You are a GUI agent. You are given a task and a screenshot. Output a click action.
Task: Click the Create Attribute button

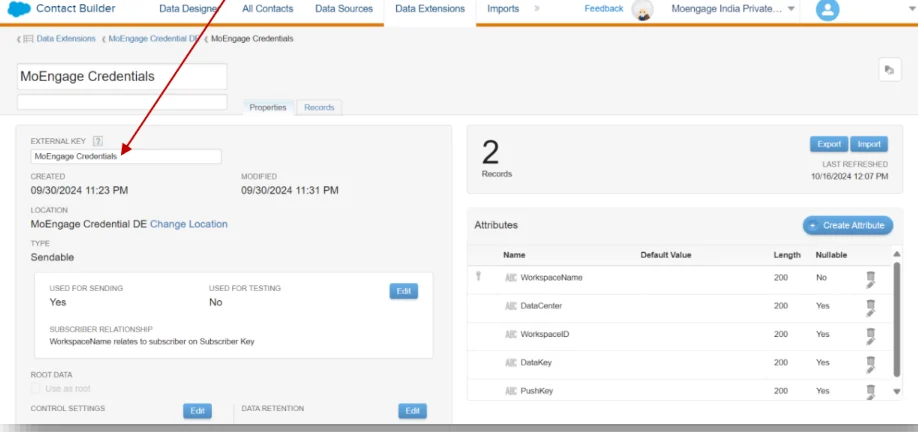pyautogui.click(x=848, y=225)
